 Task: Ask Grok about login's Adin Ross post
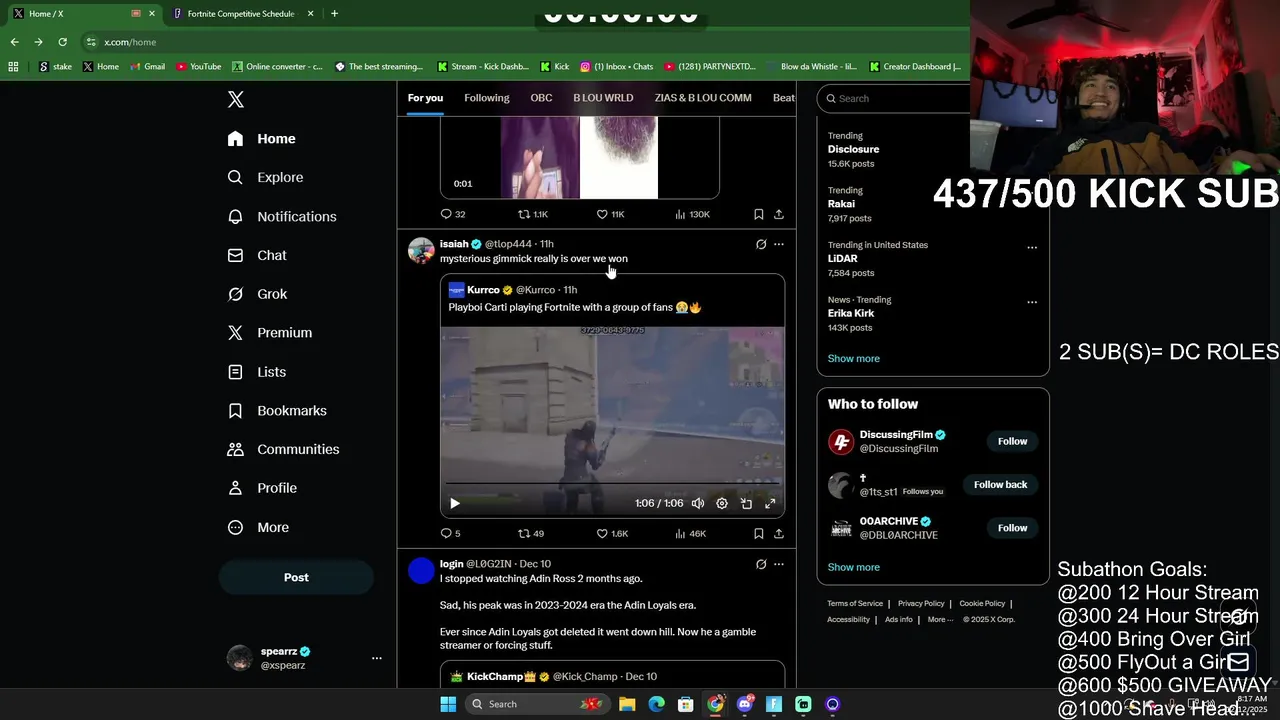point(761,564)
